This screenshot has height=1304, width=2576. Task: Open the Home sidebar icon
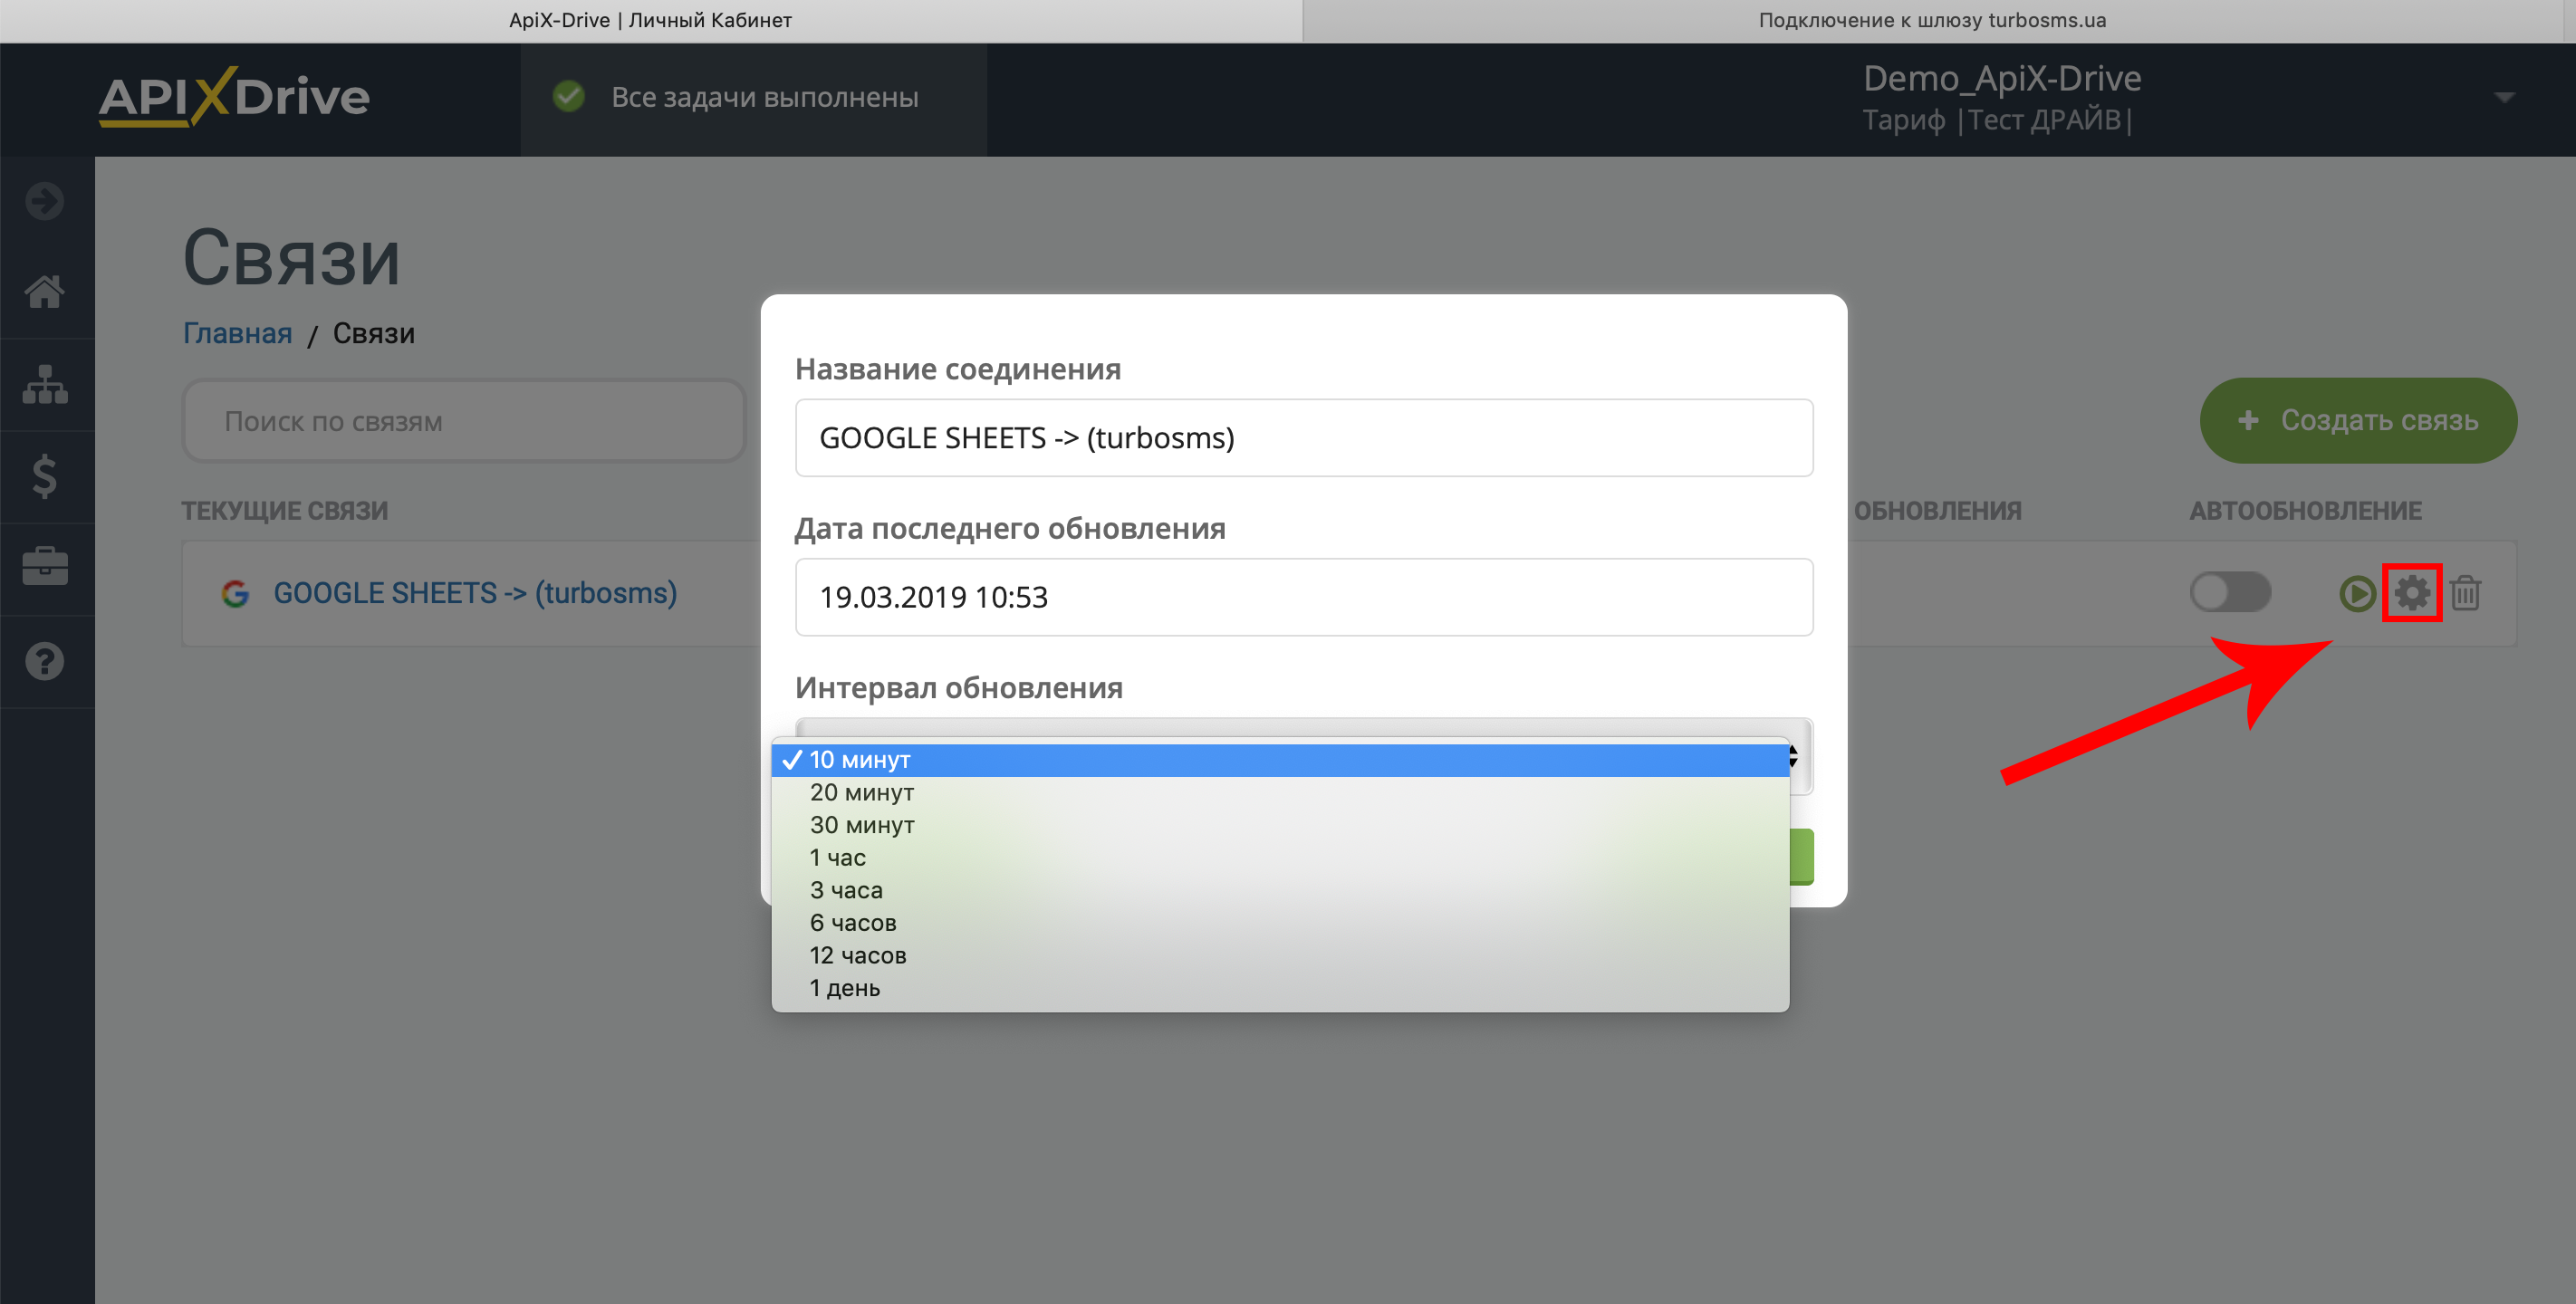click(x=45, y=292)
